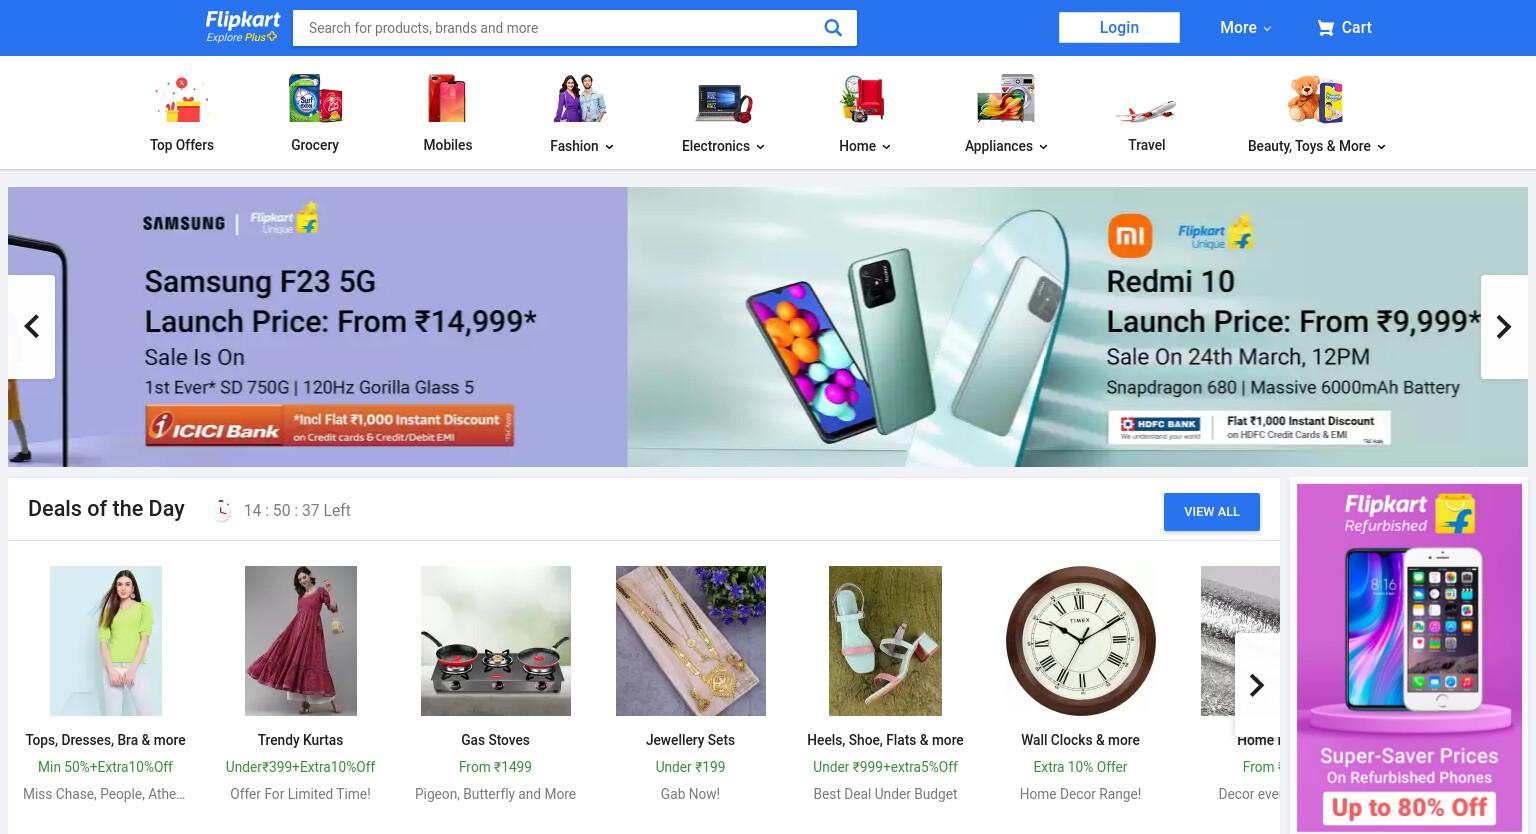The width and height of the screenshot is (1536, 834).
Task: Open Beauty, Toys & More menu
Action: pos(1316,146)
